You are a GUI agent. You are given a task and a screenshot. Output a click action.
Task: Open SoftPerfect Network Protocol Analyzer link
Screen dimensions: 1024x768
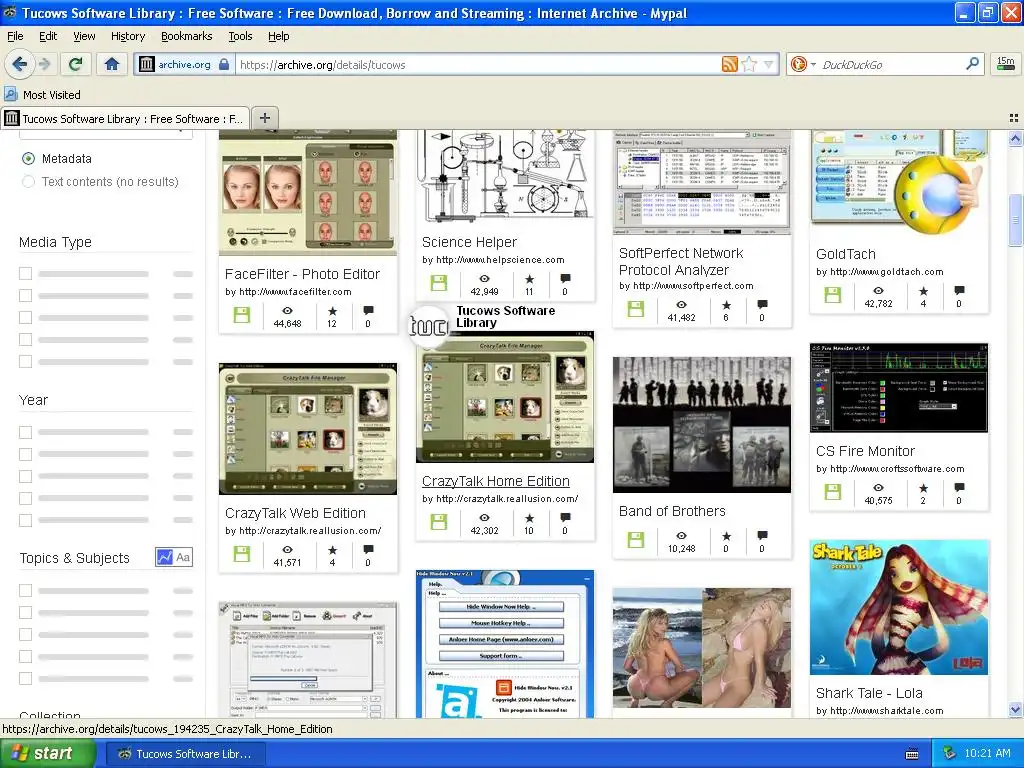[681, 261]
